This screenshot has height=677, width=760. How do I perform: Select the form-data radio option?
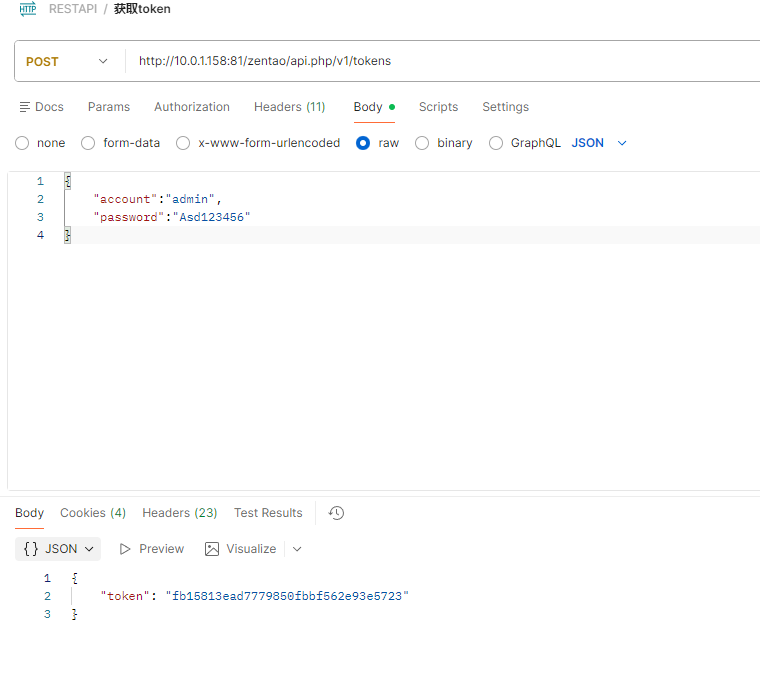88,143
